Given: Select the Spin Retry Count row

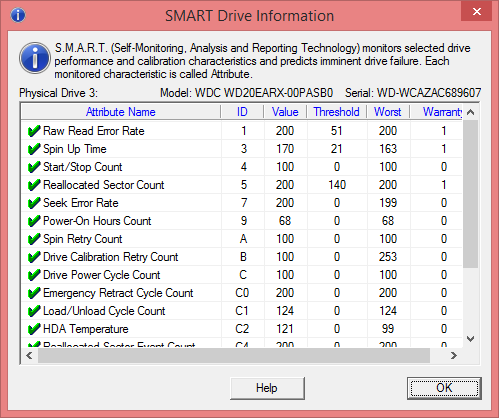Looking at the screenshot, I should [242, 239].
